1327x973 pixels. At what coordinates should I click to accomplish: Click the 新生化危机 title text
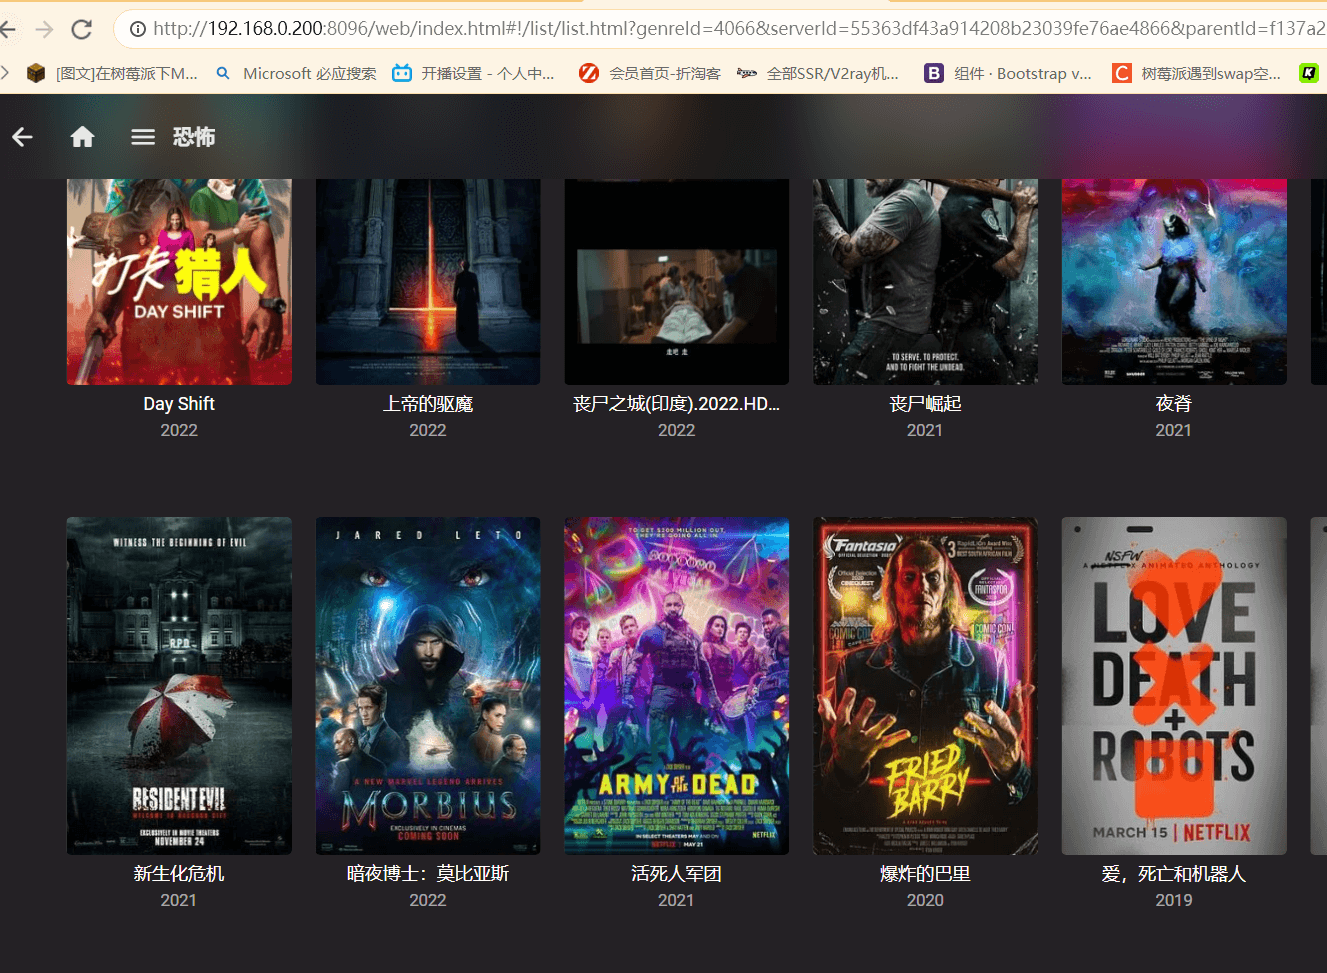[179, 874]
